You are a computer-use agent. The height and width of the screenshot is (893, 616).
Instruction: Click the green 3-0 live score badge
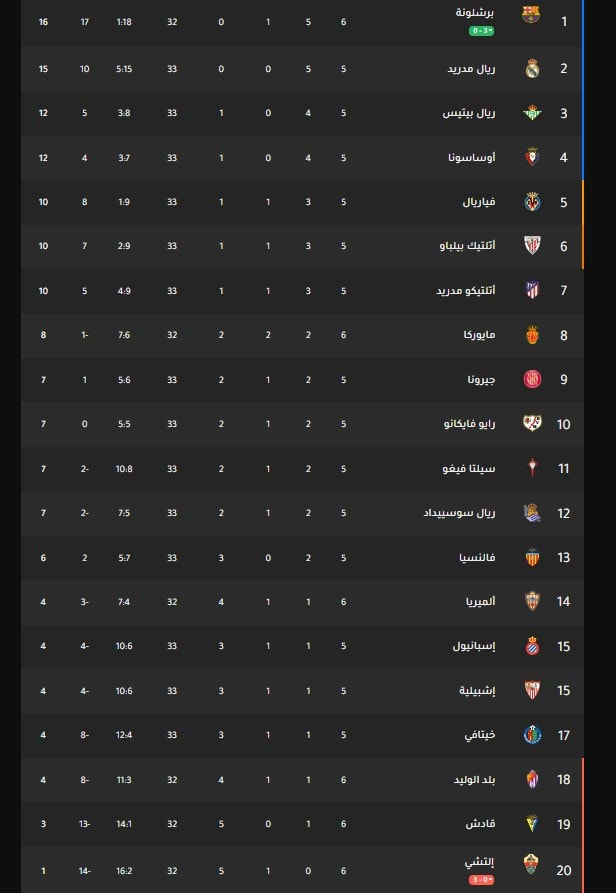[x=481, y=31]
